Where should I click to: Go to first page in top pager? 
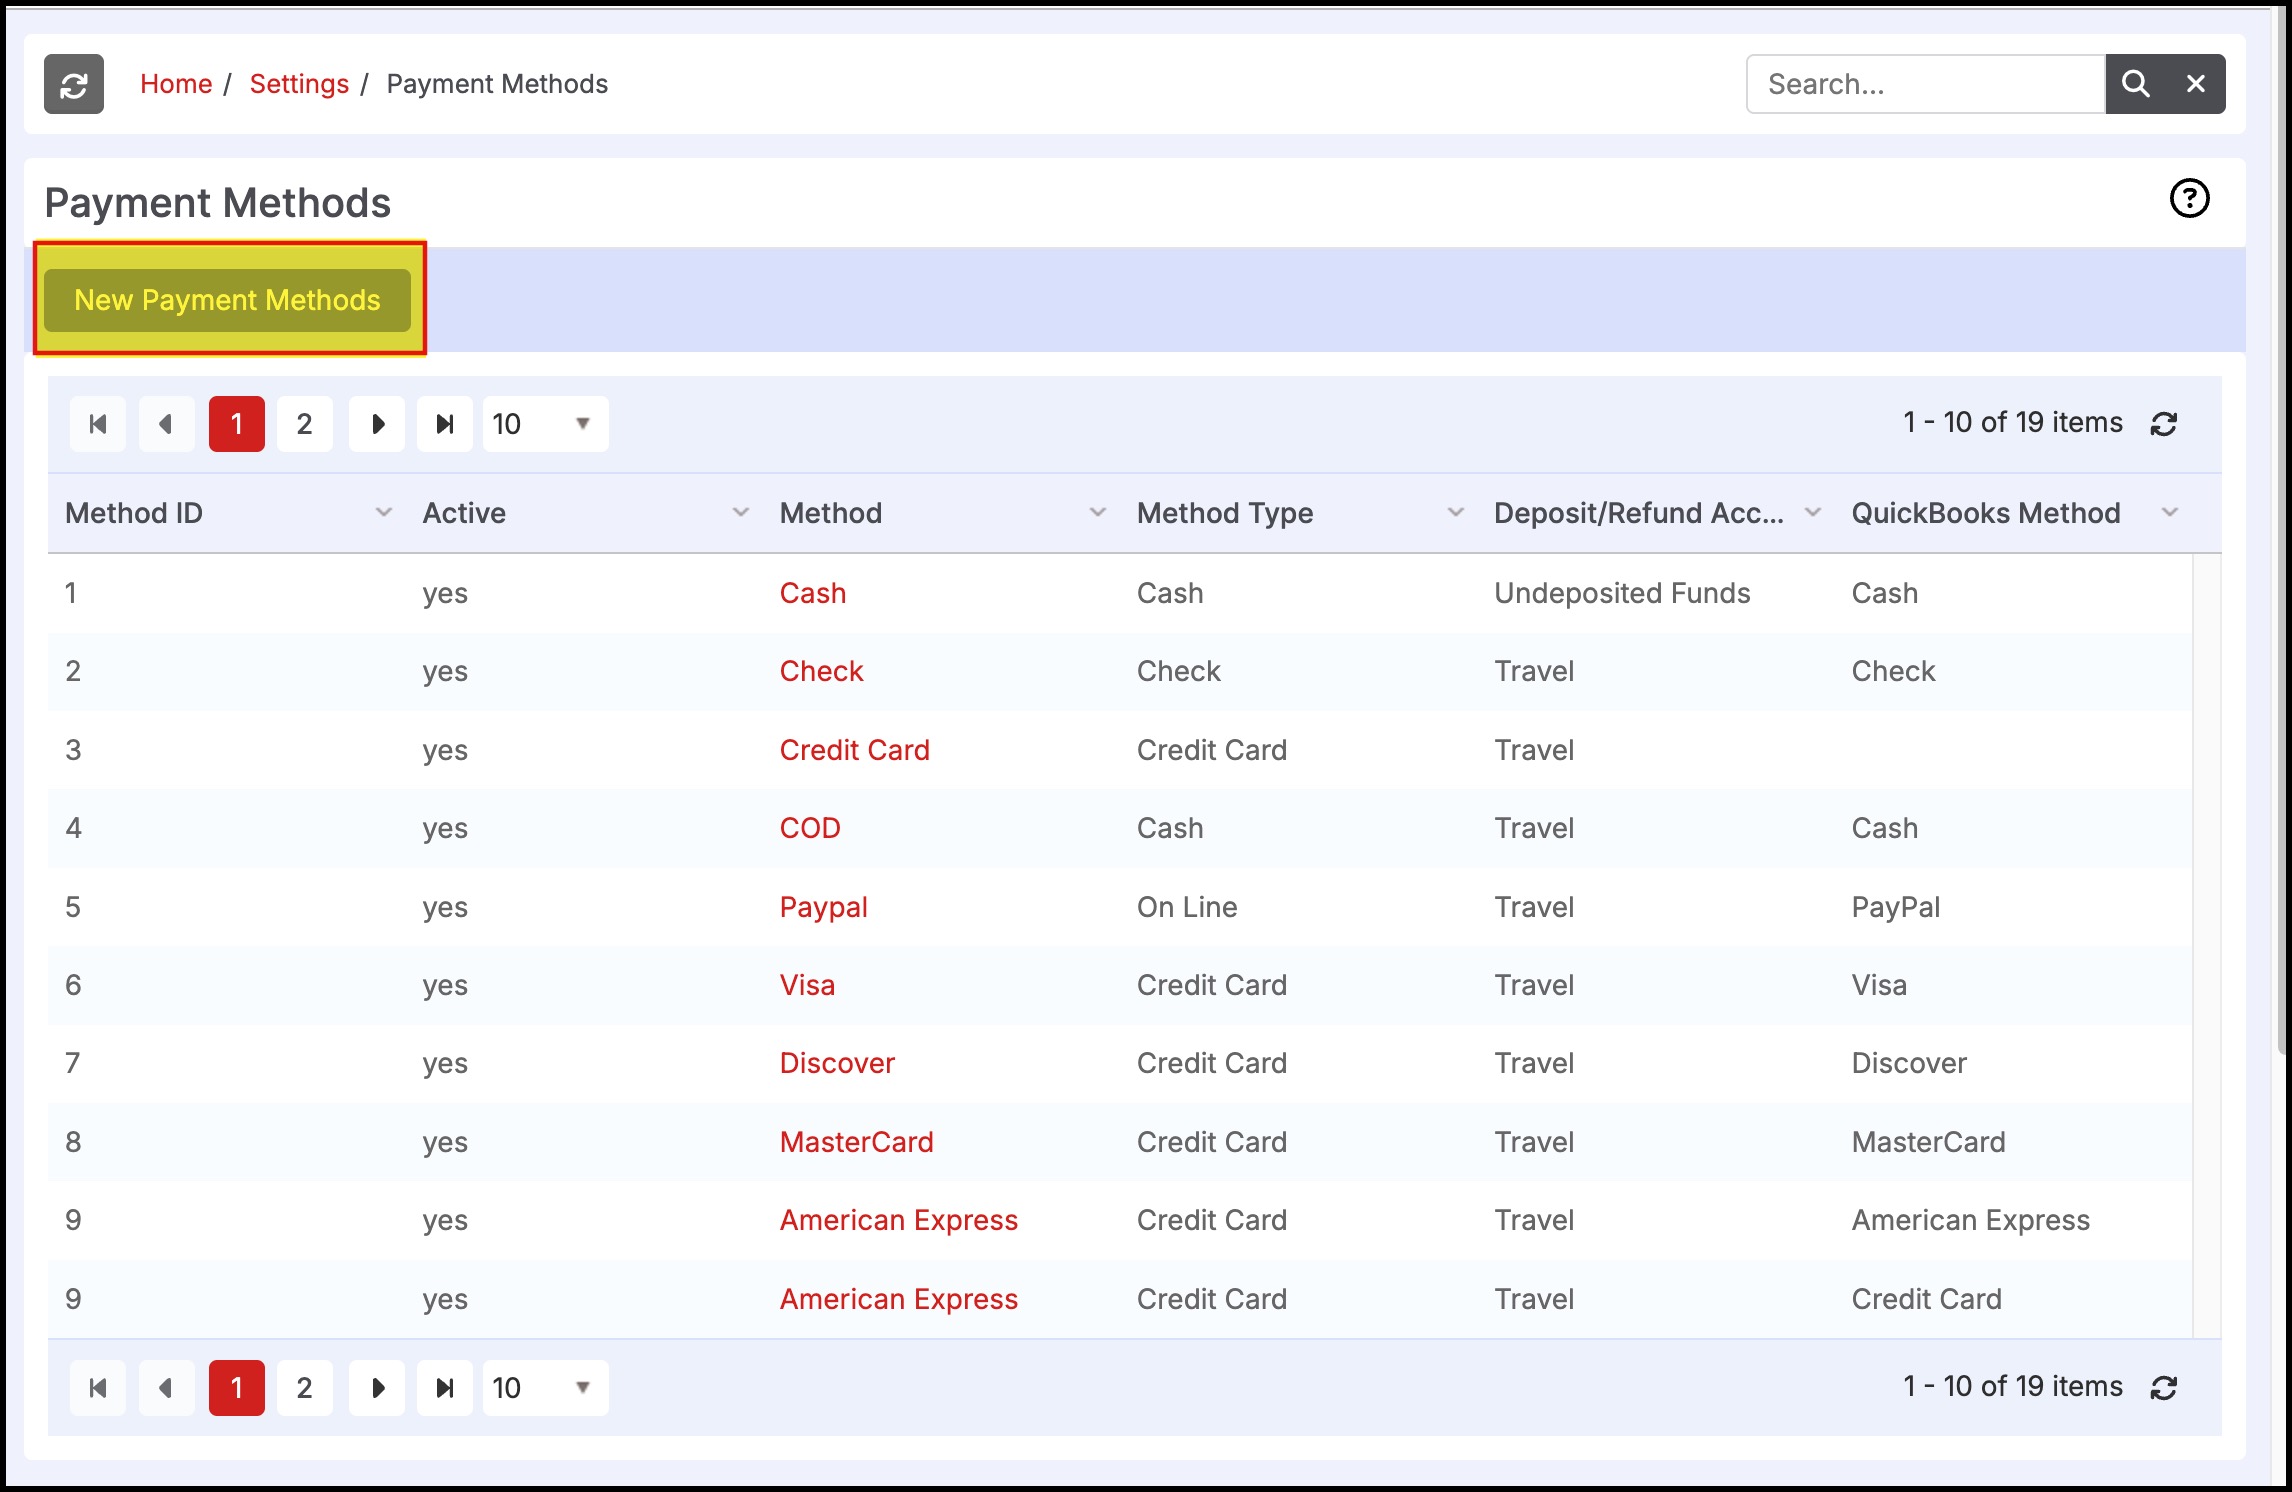click(98, 424)
